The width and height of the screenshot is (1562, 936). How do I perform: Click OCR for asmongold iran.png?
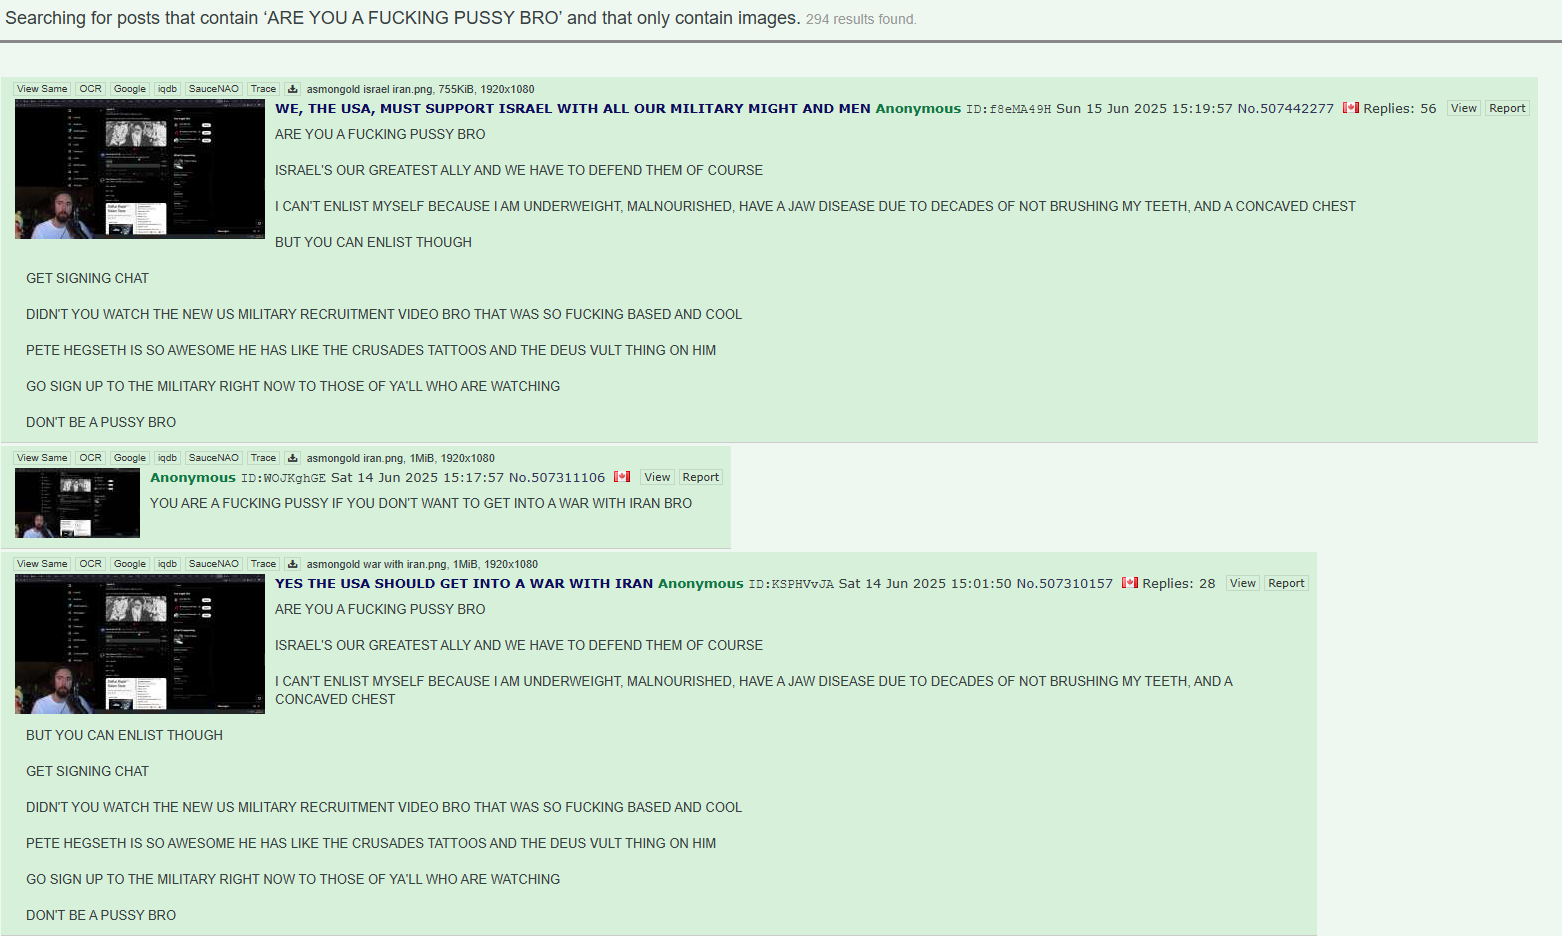91,458
